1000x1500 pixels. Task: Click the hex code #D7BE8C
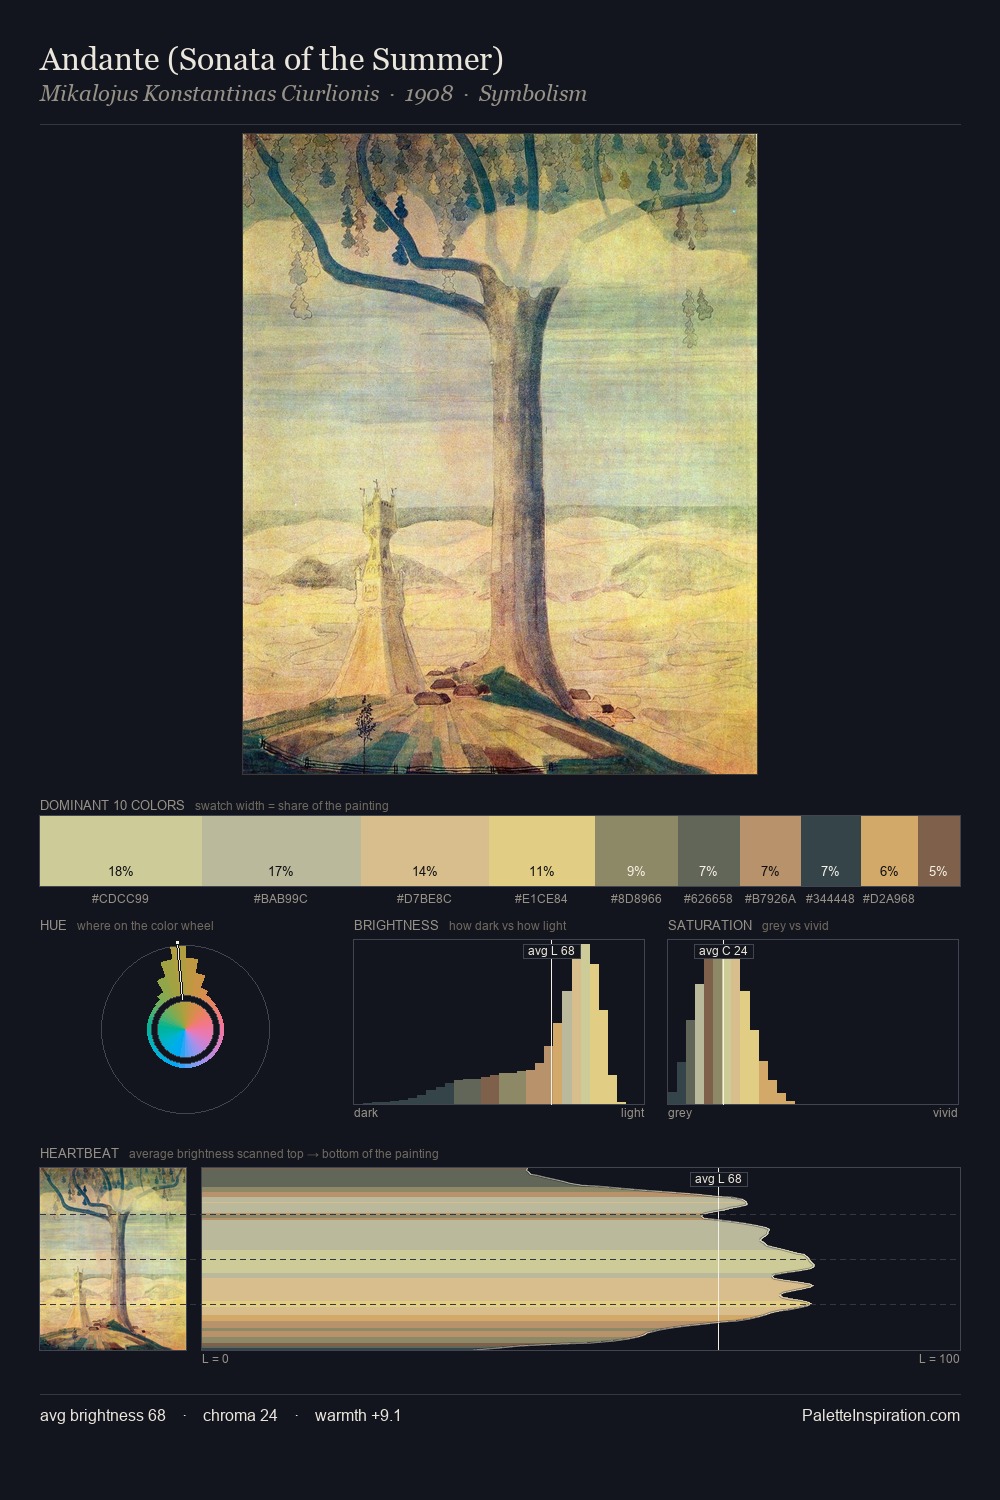click(x=424, y=899)
